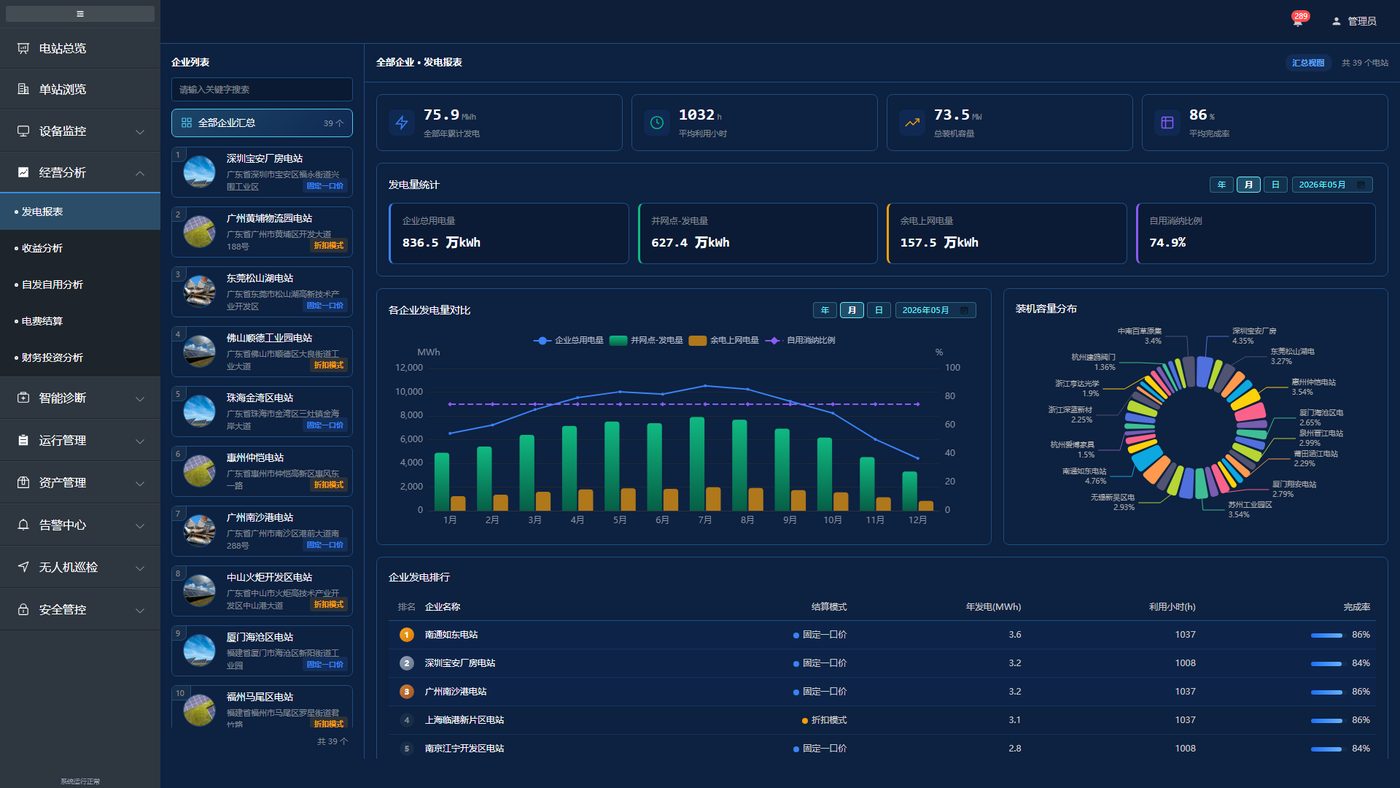Select 日 granularity in 发电量统计
Image resolution: width=1400 pixels, height=788 pixels.
tap(1275, 185)
